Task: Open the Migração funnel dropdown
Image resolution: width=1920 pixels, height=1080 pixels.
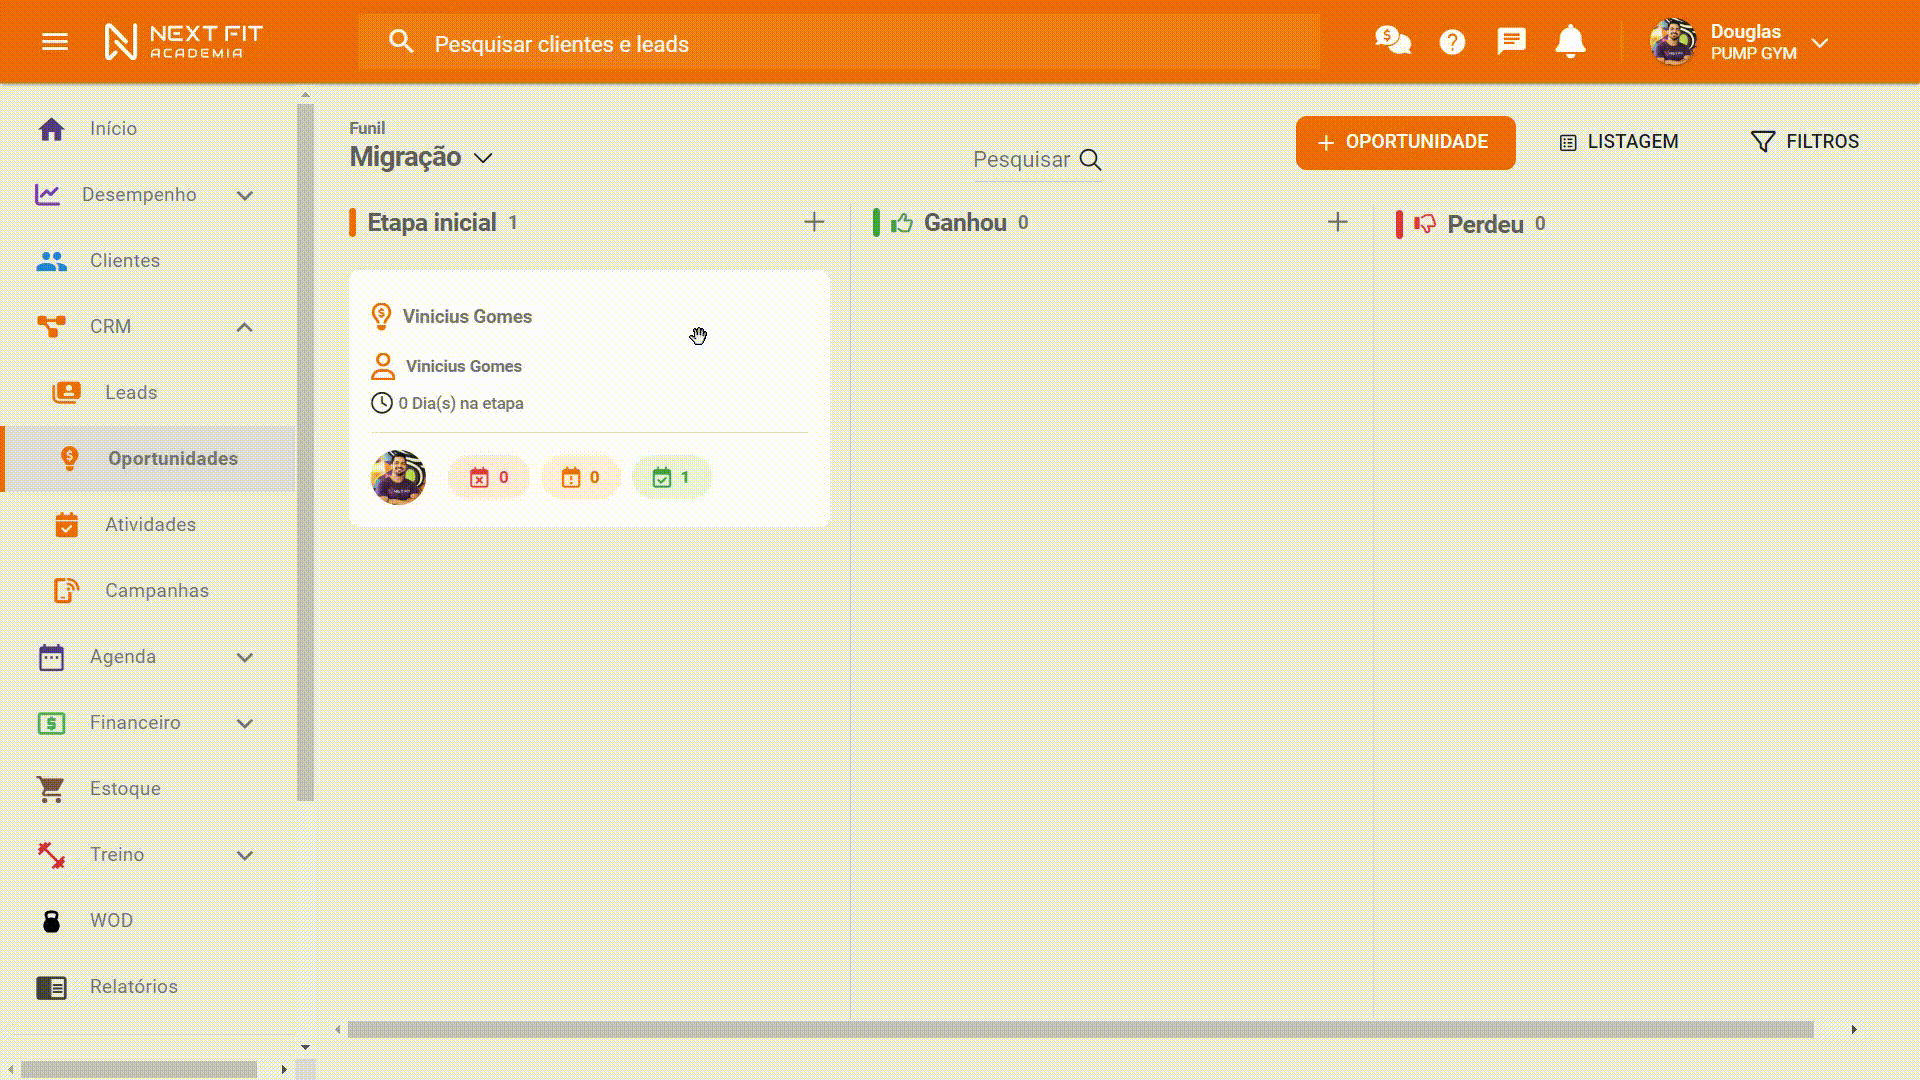Action: [x=422, y=158]
